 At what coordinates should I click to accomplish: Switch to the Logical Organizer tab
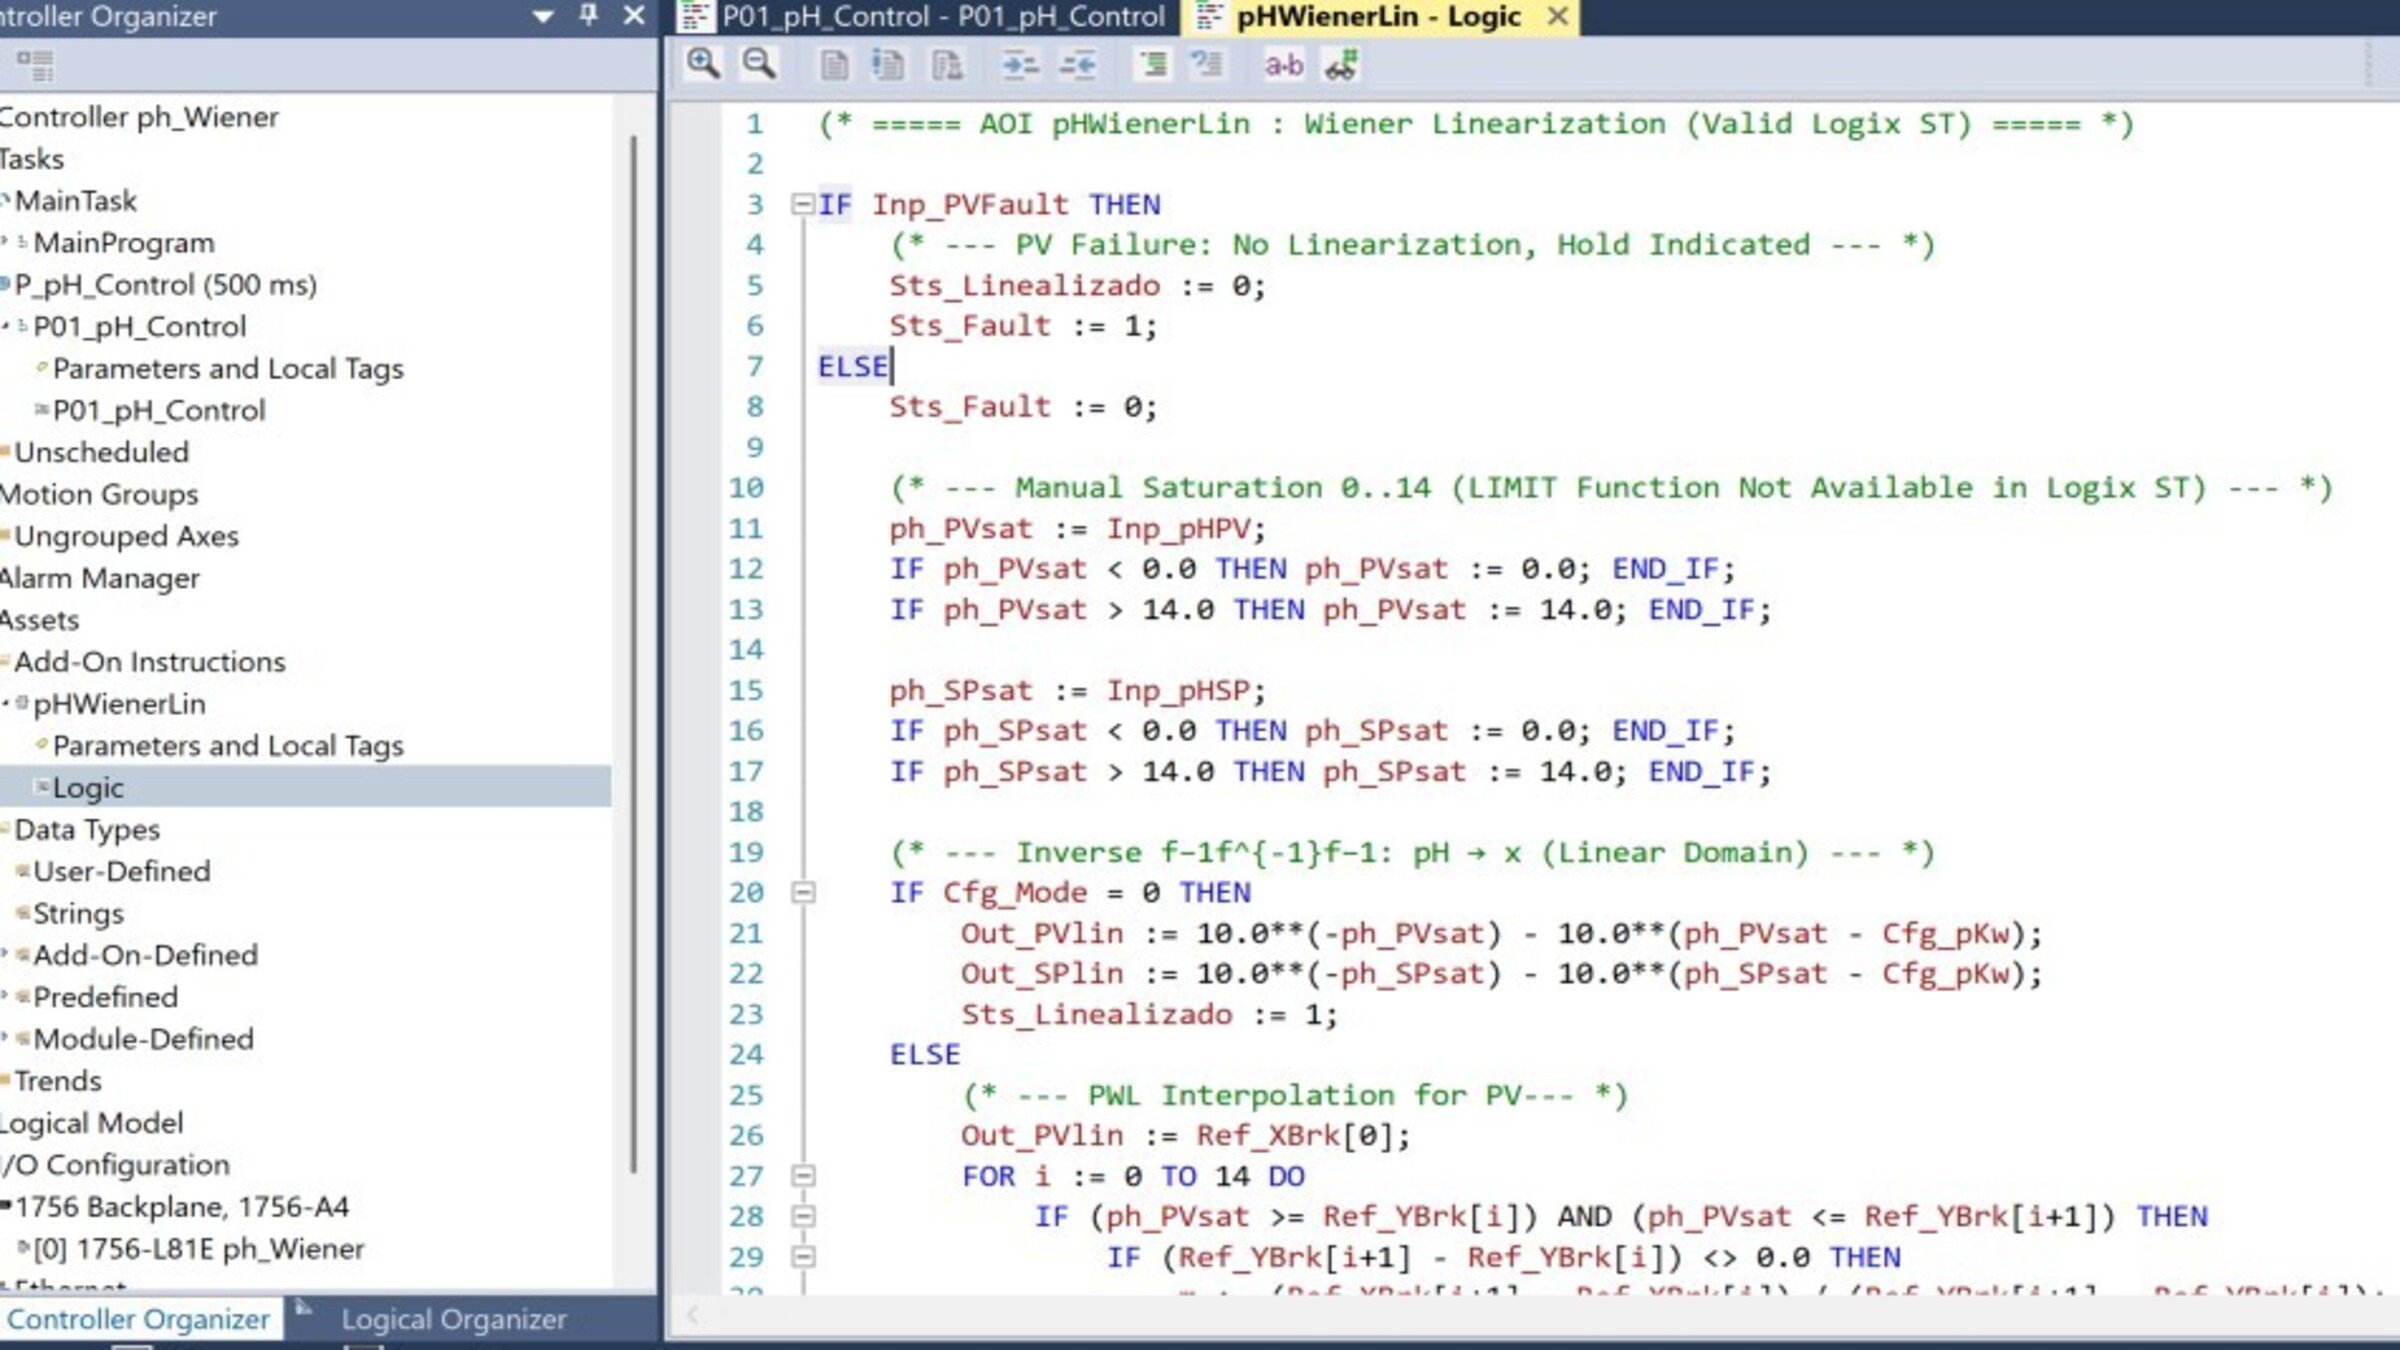tap(453, 1319)
